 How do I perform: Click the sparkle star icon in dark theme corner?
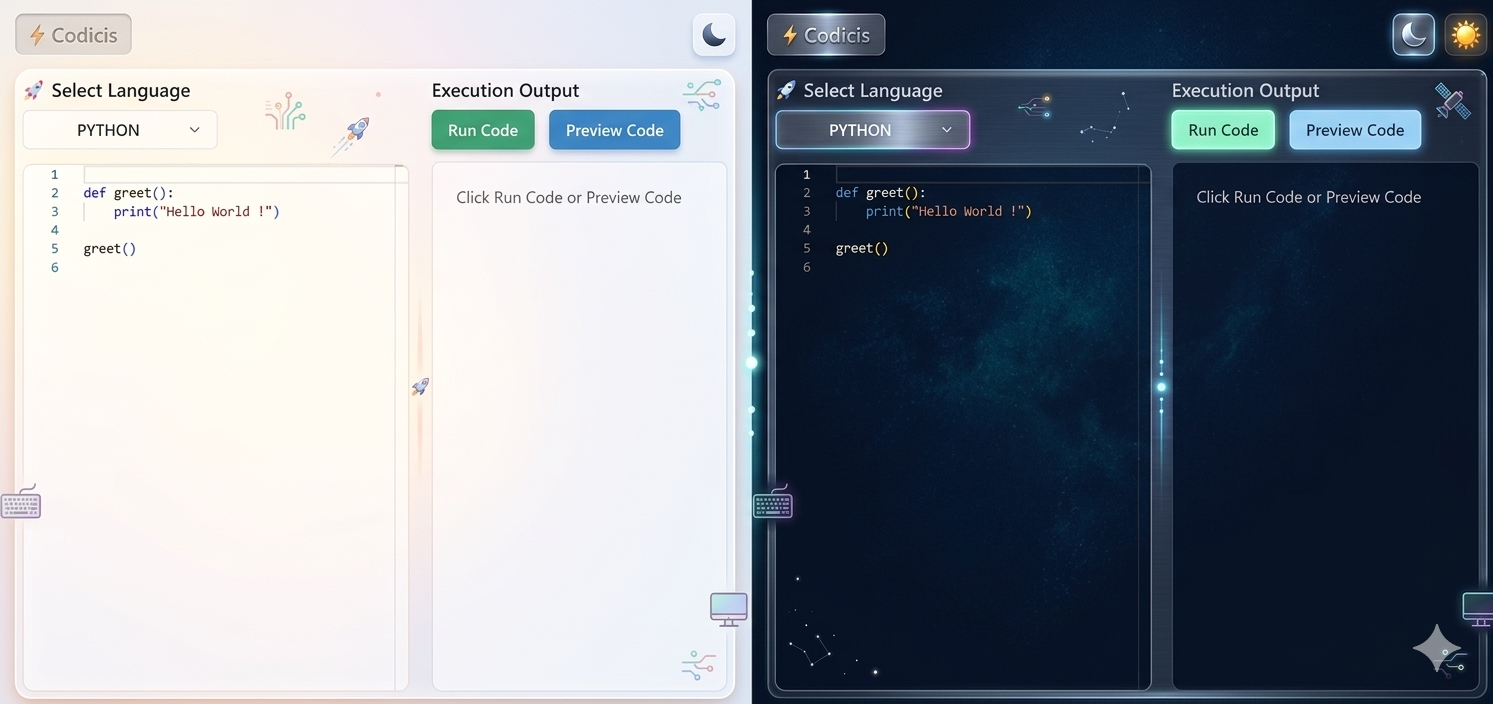1438,650
